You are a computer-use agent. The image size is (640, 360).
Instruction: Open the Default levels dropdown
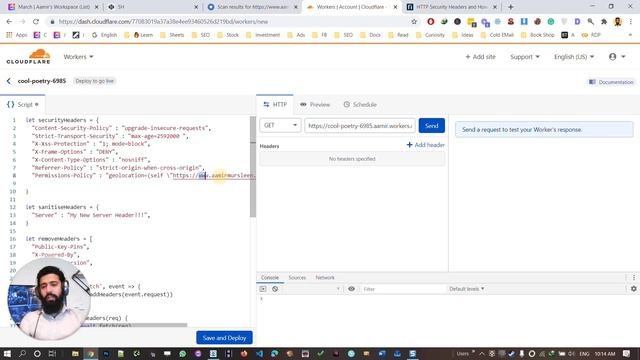tap(467, 289)
